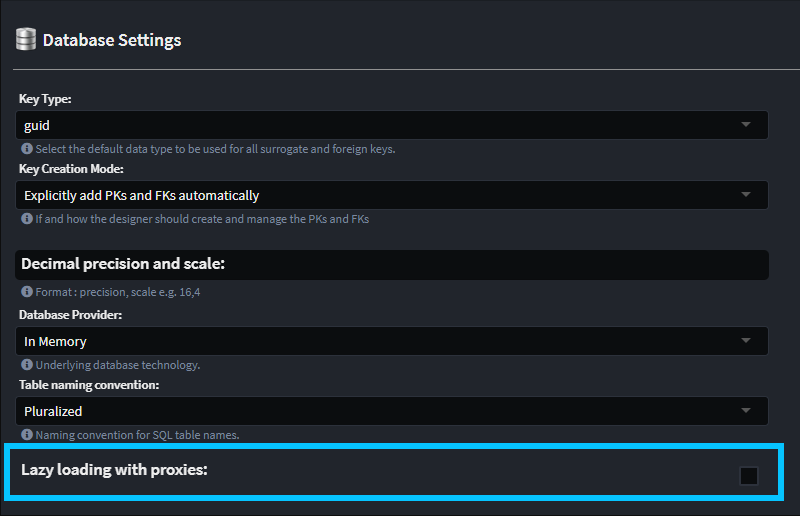Image resolution: width=800 pixels, height=516 pixels.
Task: Click the Database Settings heading
Action: pos(112,41)
